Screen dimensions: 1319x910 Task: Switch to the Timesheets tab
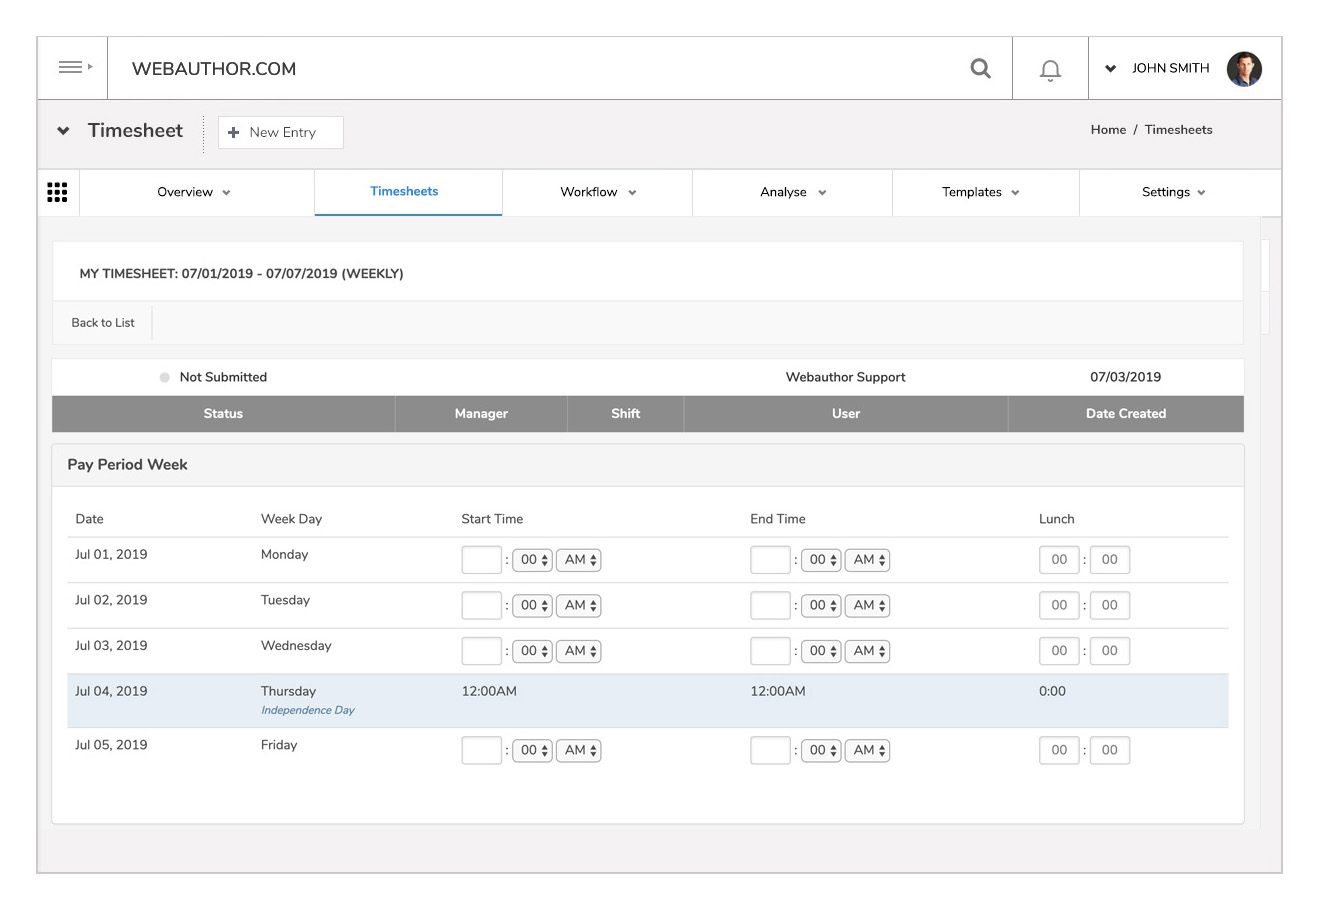[x=404, y=191]
